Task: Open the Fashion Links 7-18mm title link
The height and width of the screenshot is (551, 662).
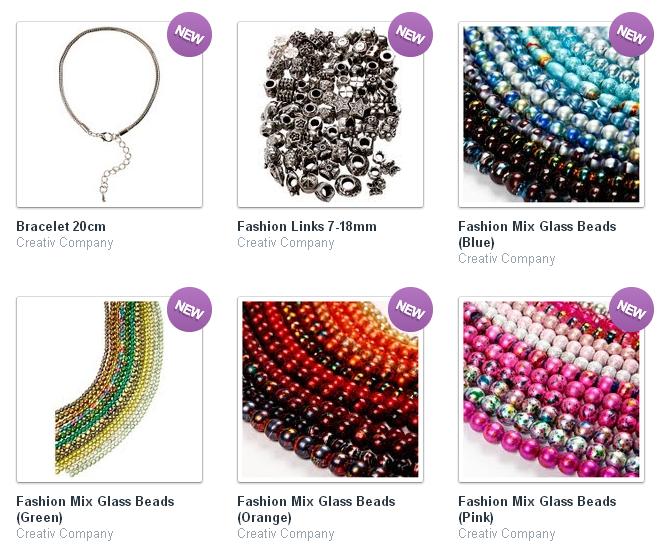Action: coord(307,226)
